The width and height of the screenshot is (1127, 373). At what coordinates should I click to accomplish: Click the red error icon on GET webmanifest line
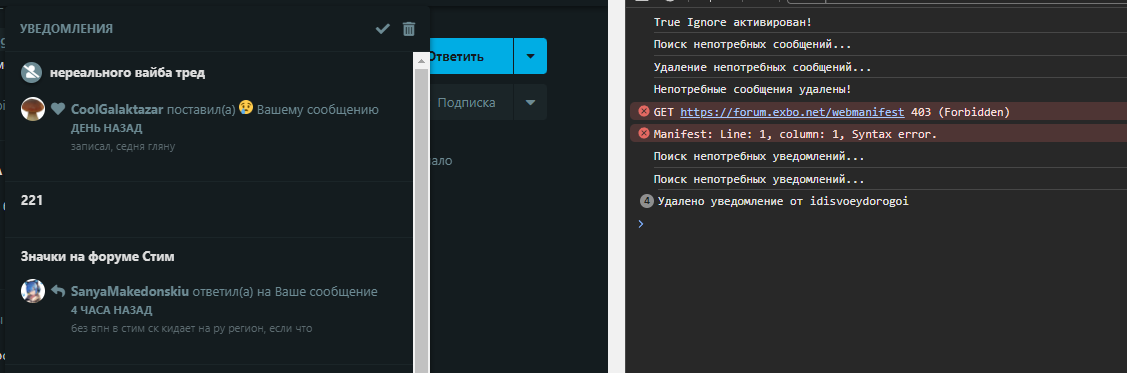click(644, 111)
